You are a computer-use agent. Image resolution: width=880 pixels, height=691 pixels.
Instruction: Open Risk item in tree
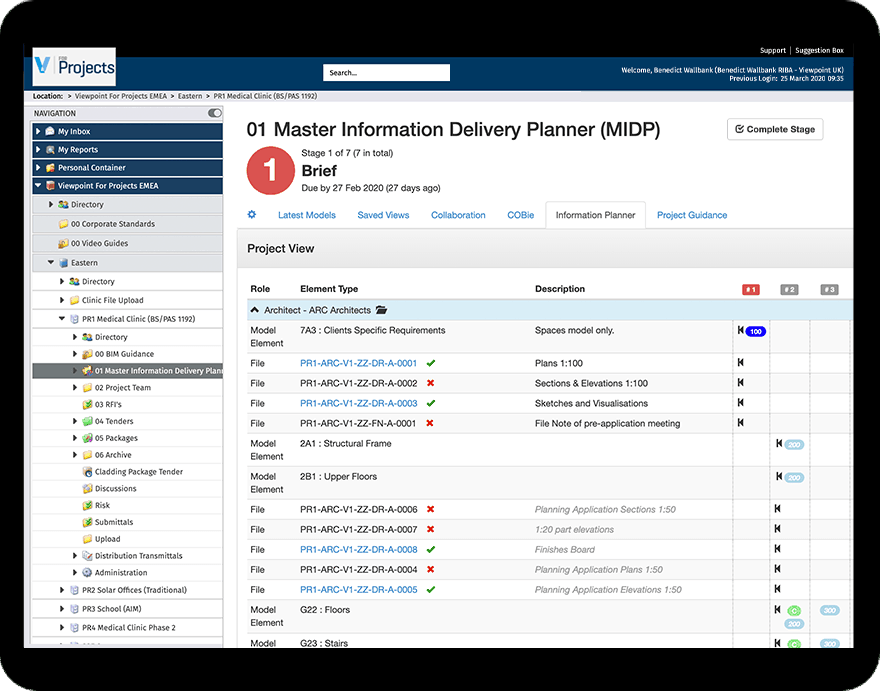[x=102, y=505]
